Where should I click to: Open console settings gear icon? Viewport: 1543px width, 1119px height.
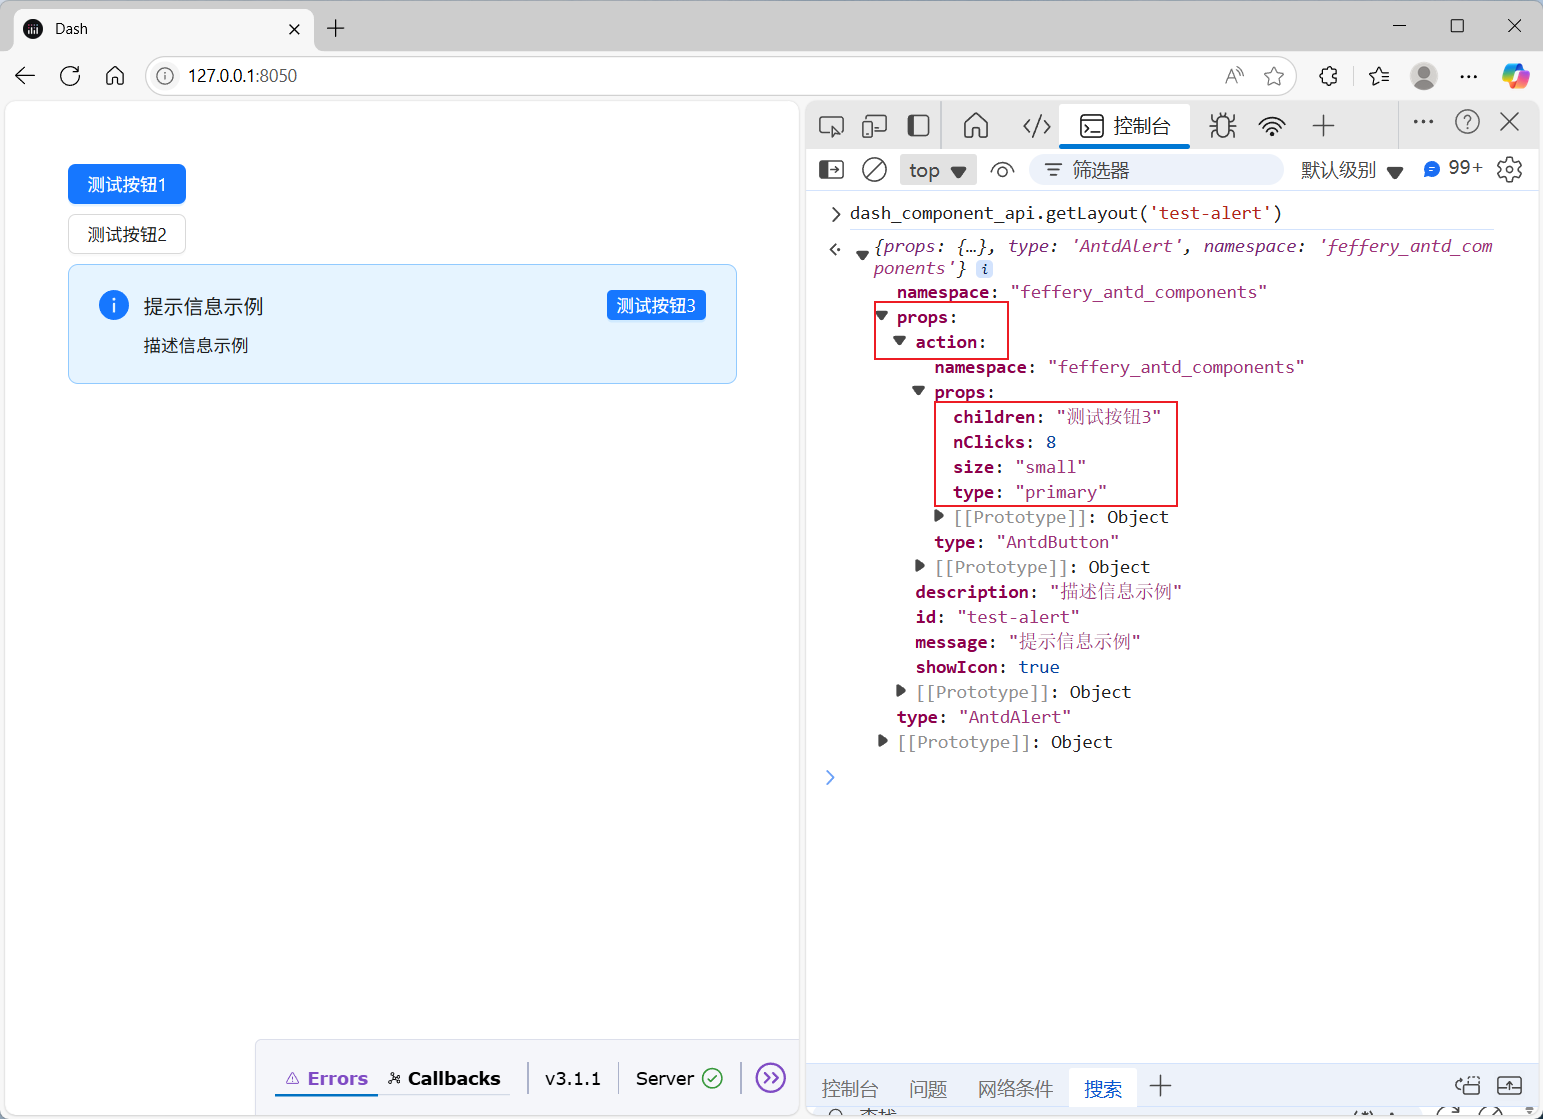[1510, 170]
